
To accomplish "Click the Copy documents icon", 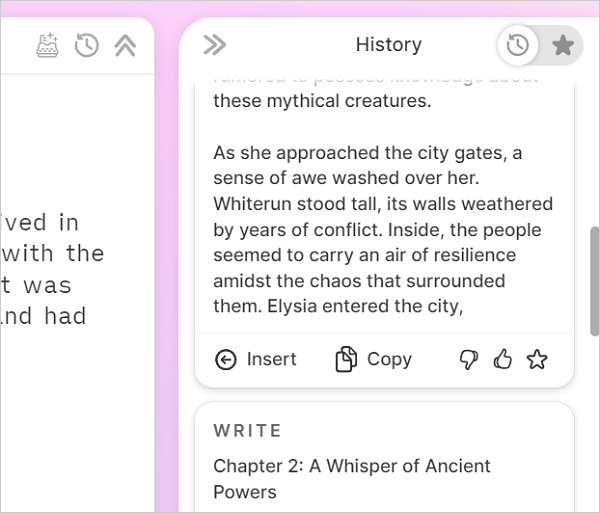I will click(346, 359).
